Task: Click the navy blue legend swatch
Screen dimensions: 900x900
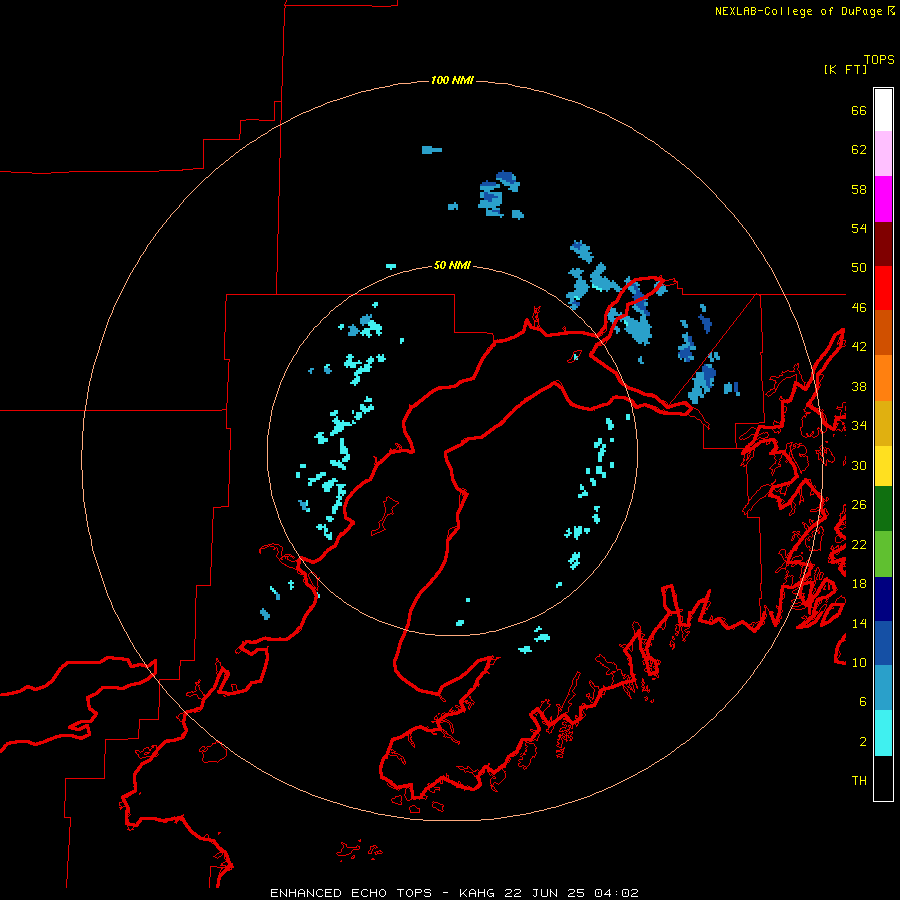Action: pyautogui.click(x=883, y=599)
